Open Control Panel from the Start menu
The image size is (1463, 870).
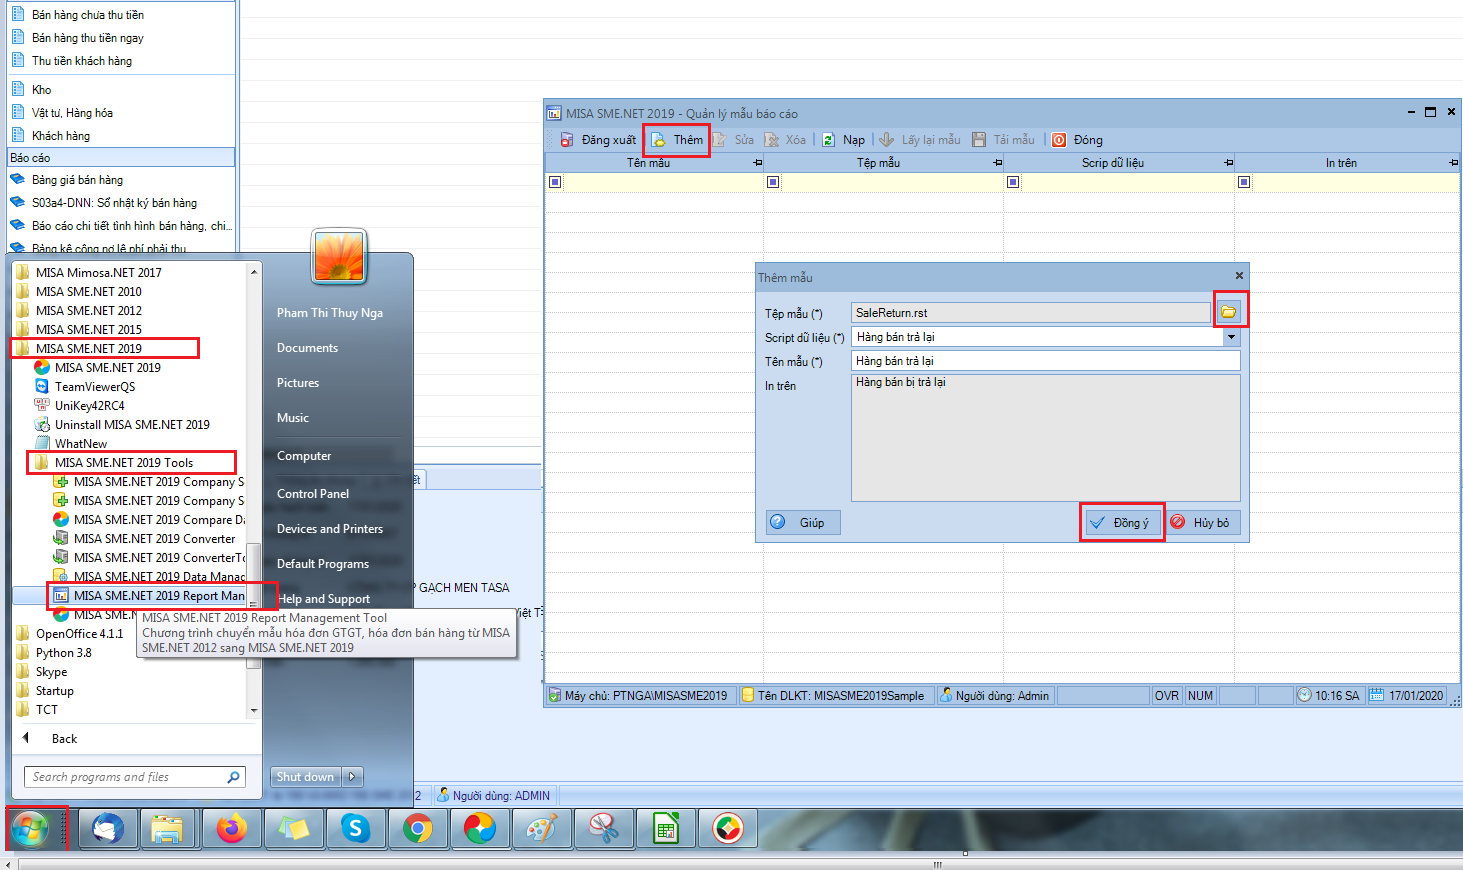coord(313,494)
